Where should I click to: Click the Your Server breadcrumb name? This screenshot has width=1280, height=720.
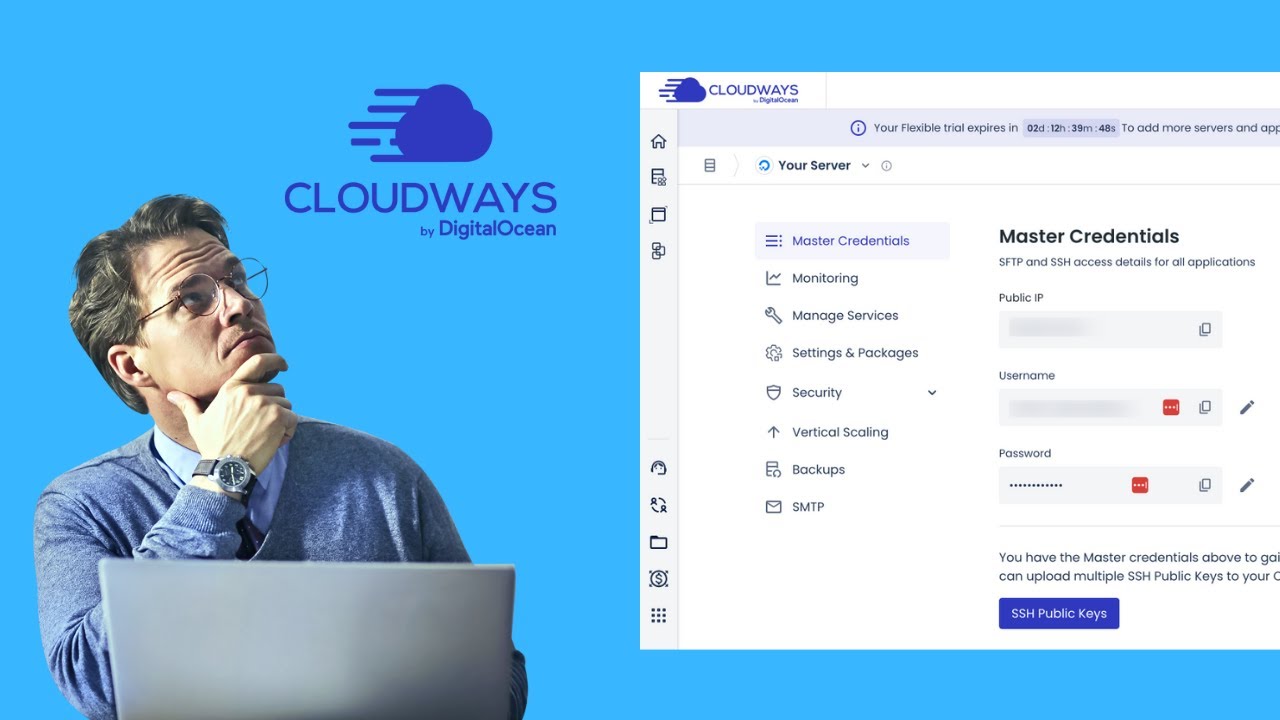point(814,166)
